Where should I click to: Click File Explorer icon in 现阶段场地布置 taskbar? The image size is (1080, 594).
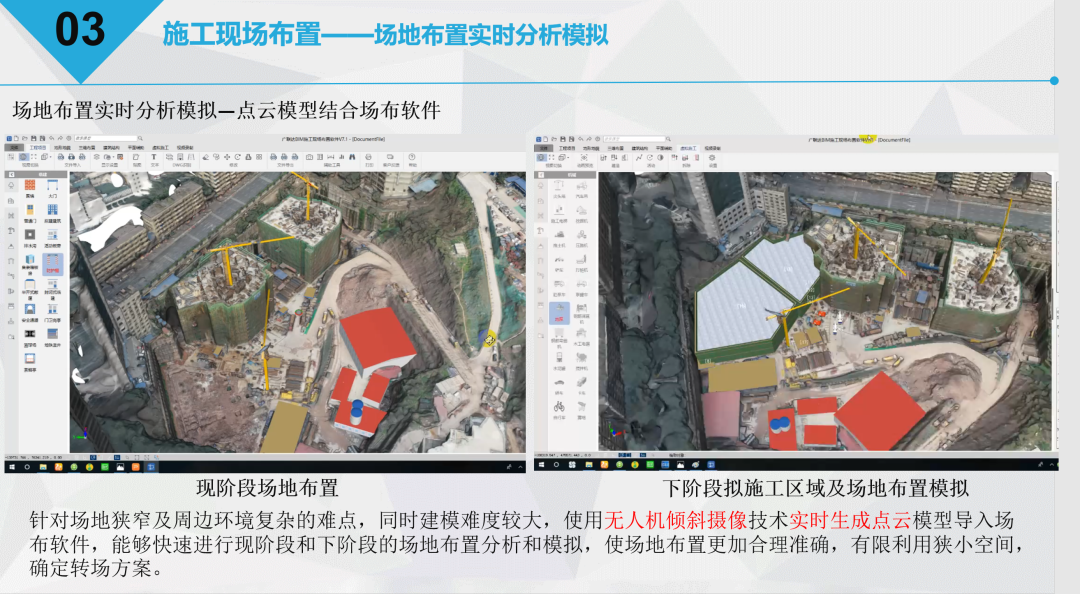tap(43, 467)
